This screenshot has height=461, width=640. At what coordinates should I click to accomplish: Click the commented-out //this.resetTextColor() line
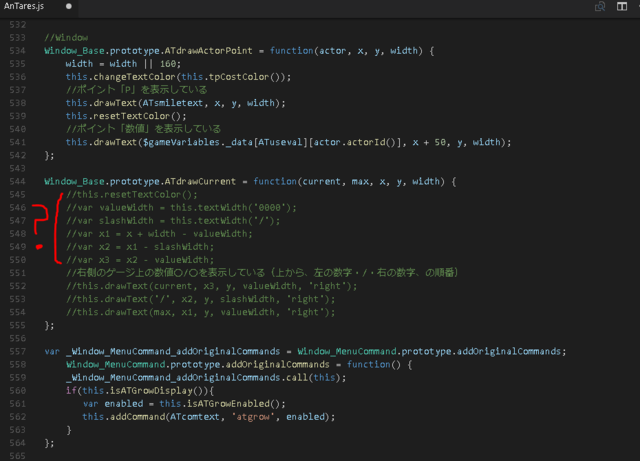[x=131, y=194]
